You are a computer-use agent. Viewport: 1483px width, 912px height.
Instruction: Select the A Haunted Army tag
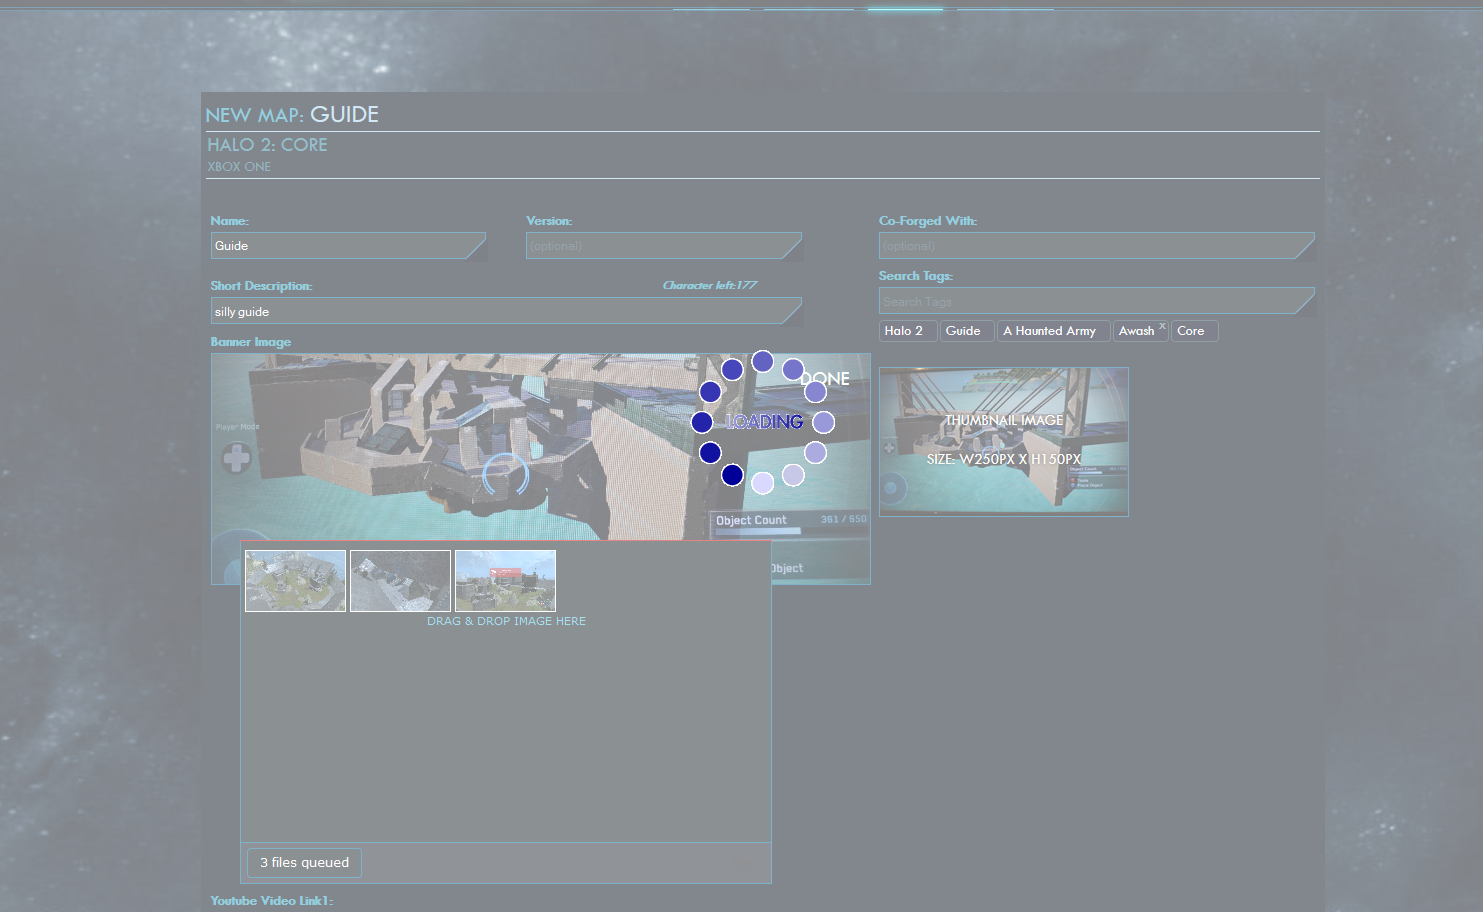(1053, 331)
